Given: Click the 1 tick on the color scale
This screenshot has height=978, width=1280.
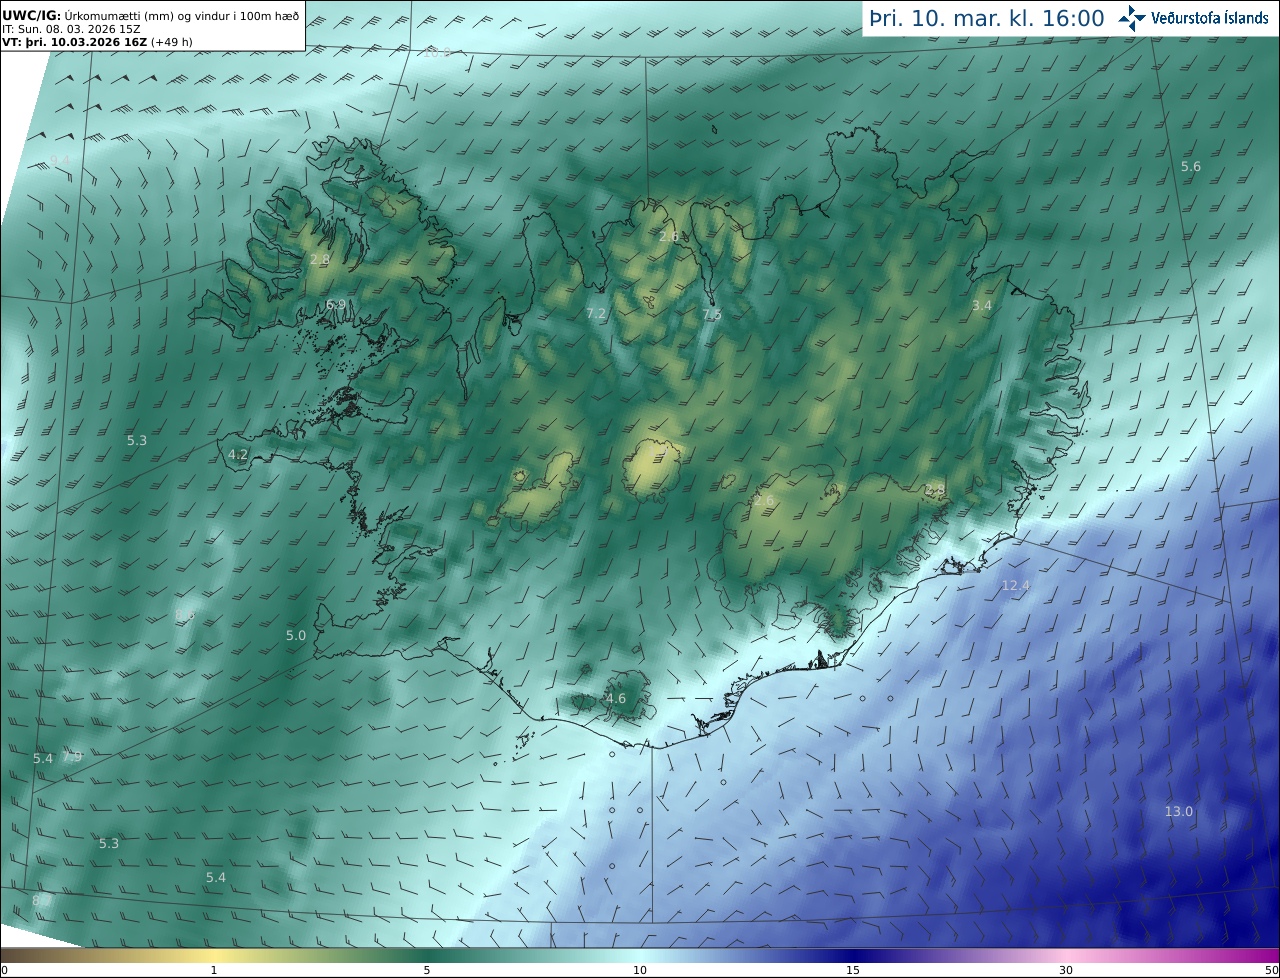Looking at the screenshot, I should (214, 970).
